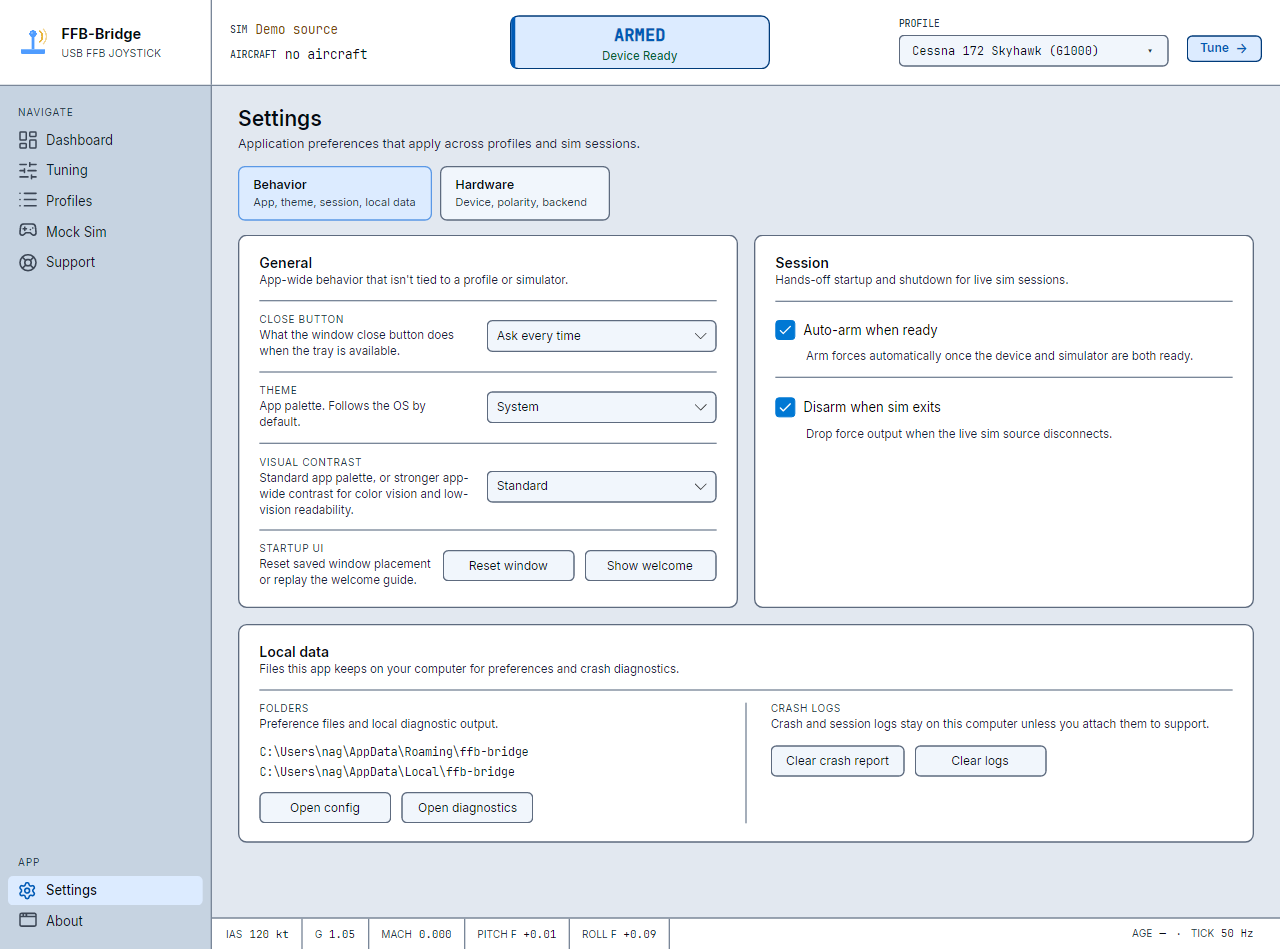Click the Profiles list icon in sidebar
Screen dimensions: 1280x949
pos(28,201)
